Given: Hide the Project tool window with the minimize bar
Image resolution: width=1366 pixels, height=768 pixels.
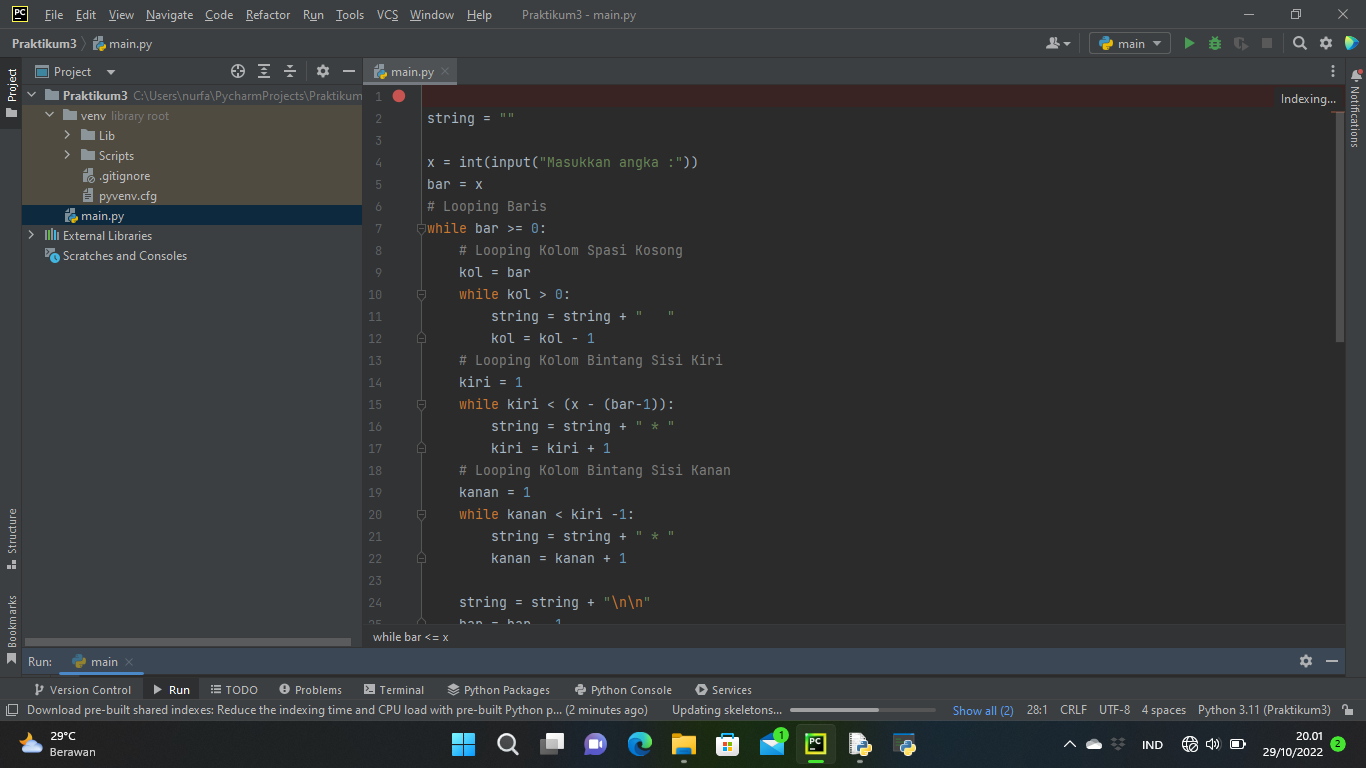Looking at the screenshot, I should click(x=348, y=71).
